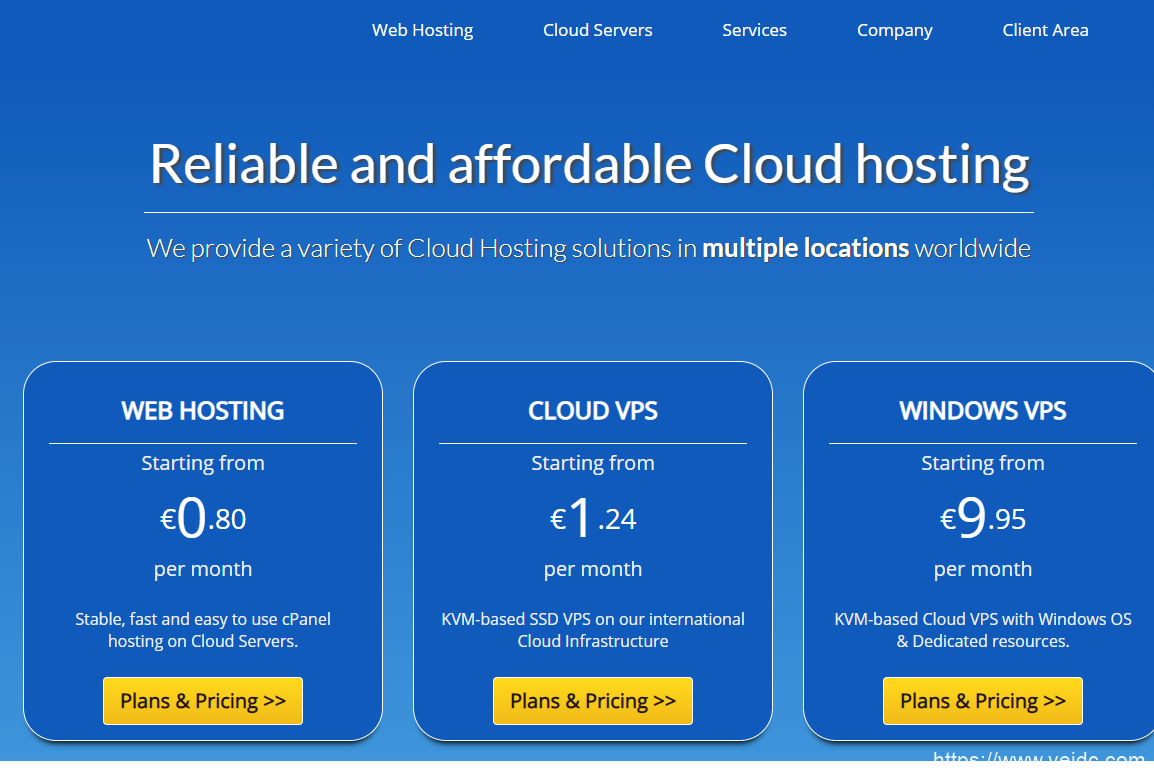
Task: Click Plans & Pricing under Web Hosting
Action: [203, 701]
